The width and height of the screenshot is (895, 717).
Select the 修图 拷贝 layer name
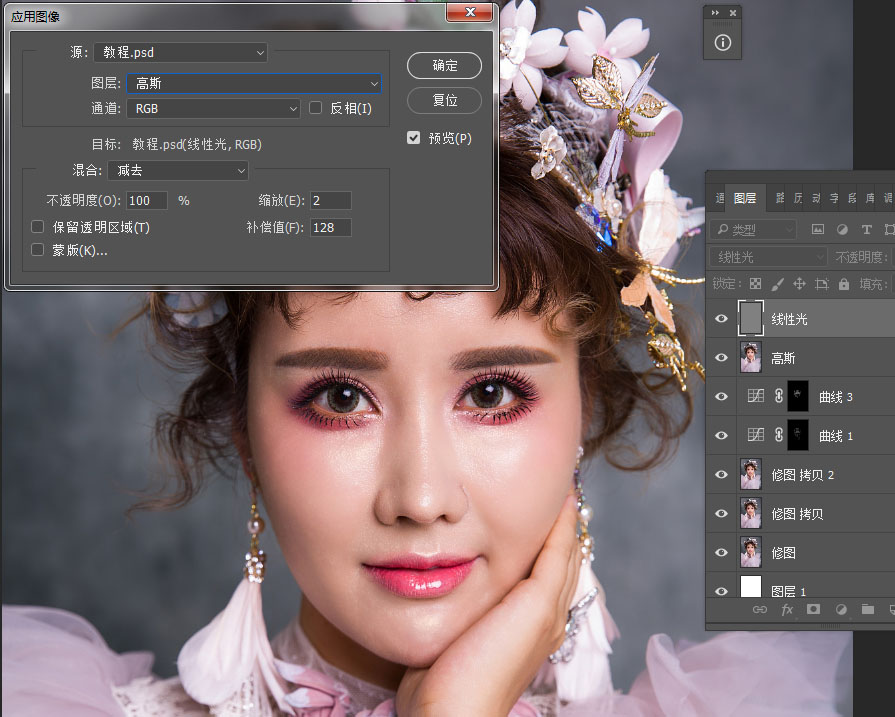click(x=797, y=514)
